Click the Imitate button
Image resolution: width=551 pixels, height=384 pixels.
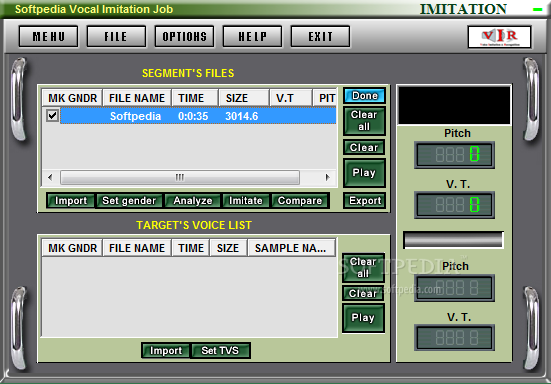point(246,201)
